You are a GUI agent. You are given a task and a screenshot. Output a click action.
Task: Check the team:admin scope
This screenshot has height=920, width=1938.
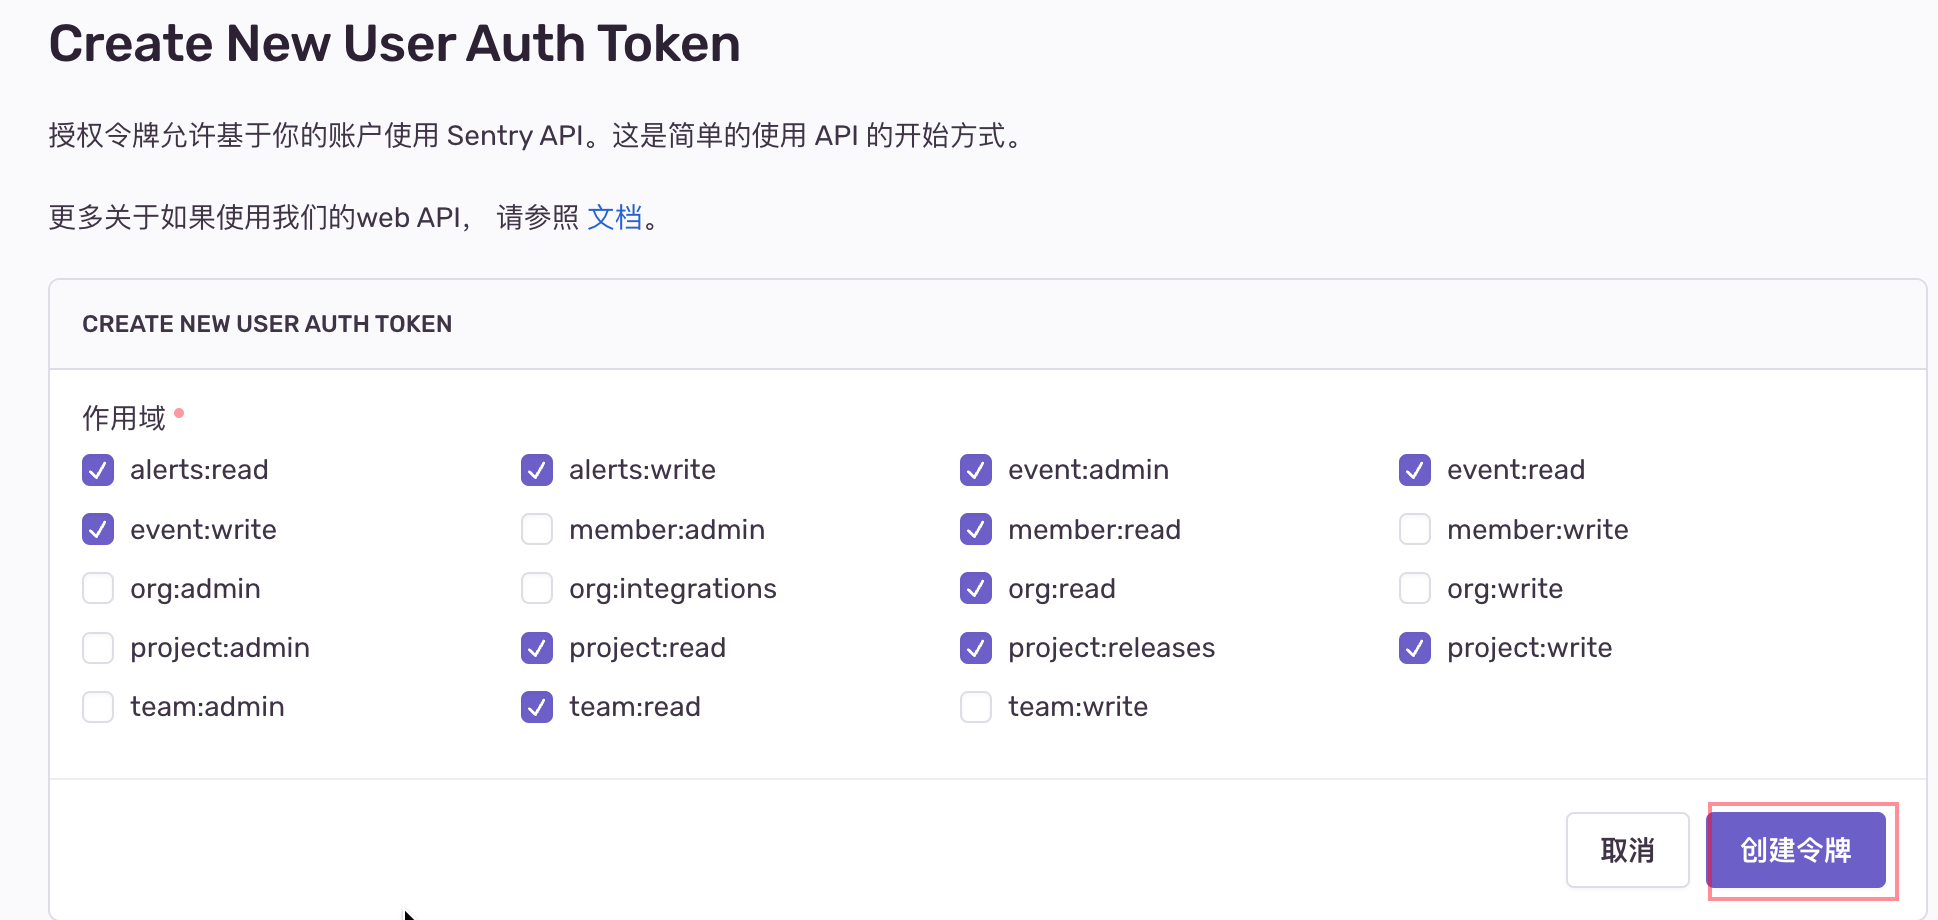(x=98, y=707)
